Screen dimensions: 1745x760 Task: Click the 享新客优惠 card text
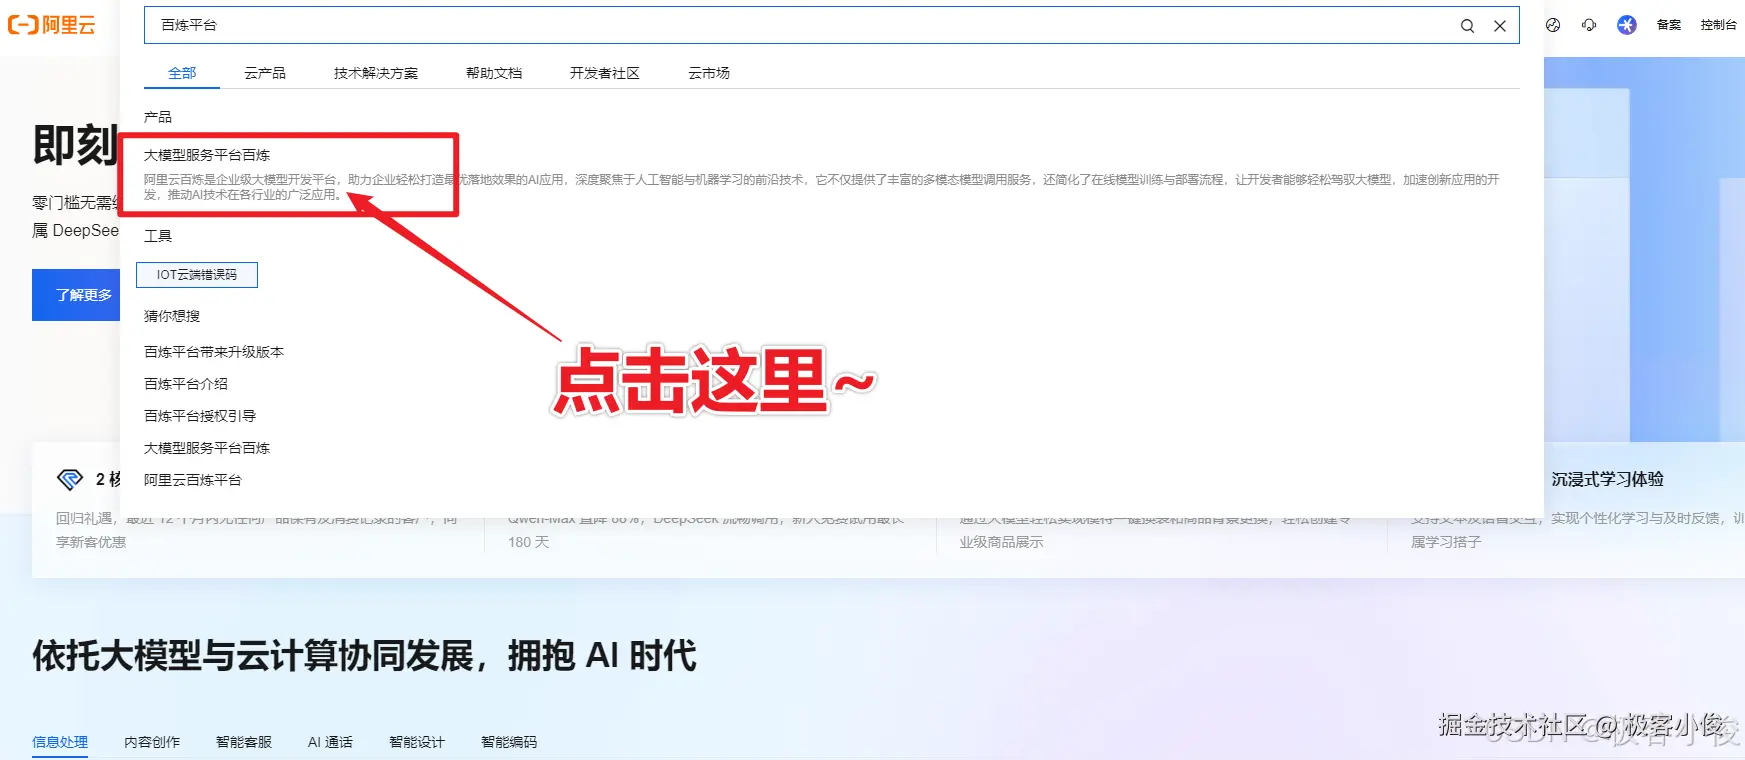point(91,542)
